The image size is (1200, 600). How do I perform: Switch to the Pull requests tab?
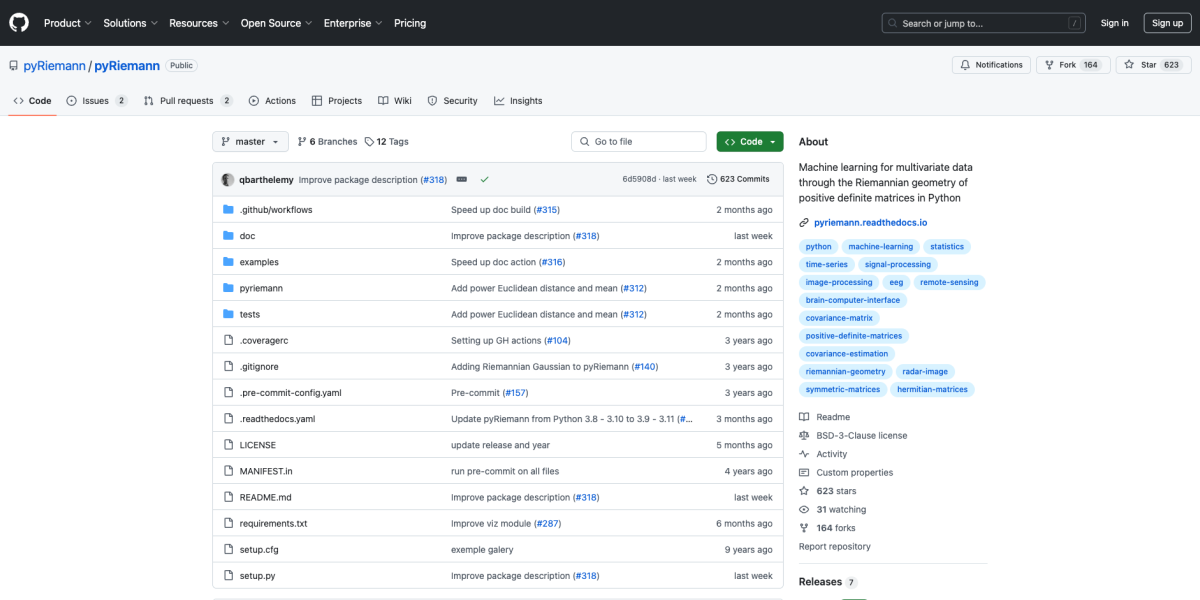[187, 101]
